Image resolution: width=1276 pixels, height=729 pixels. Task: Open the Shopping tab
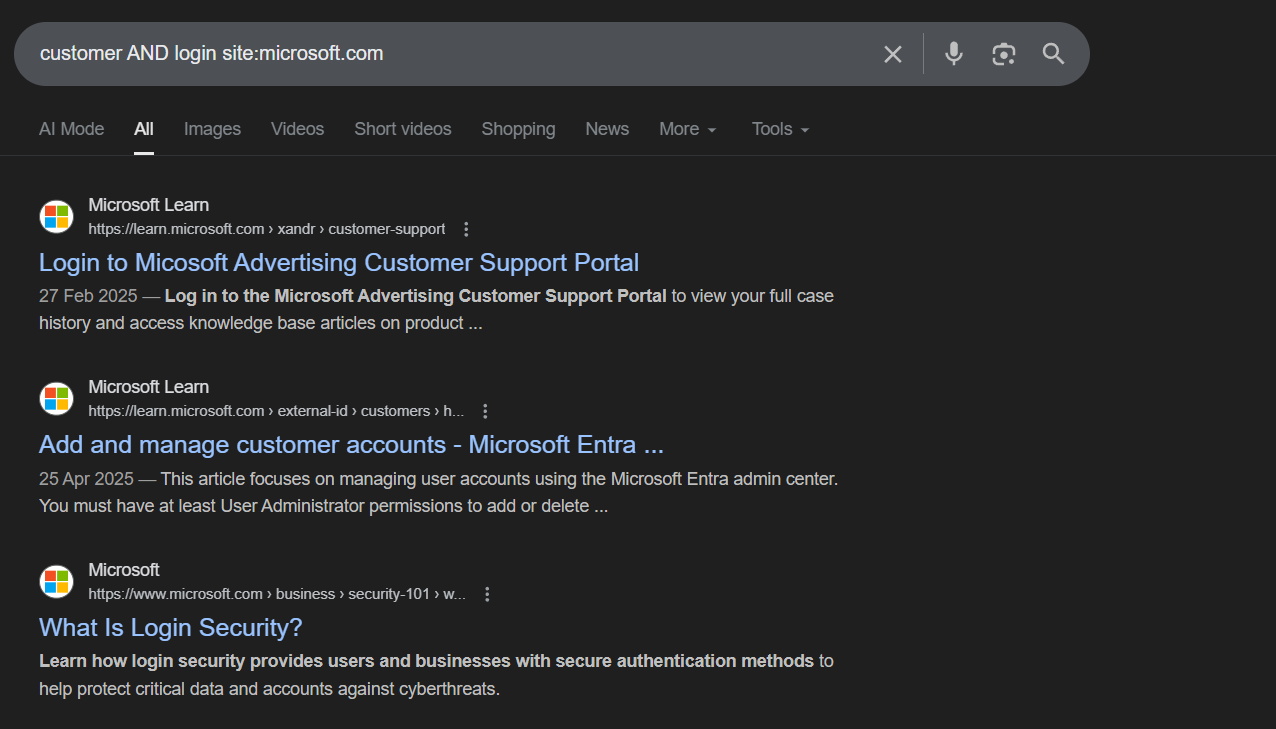pyautogui.click(x=518, y=129)
